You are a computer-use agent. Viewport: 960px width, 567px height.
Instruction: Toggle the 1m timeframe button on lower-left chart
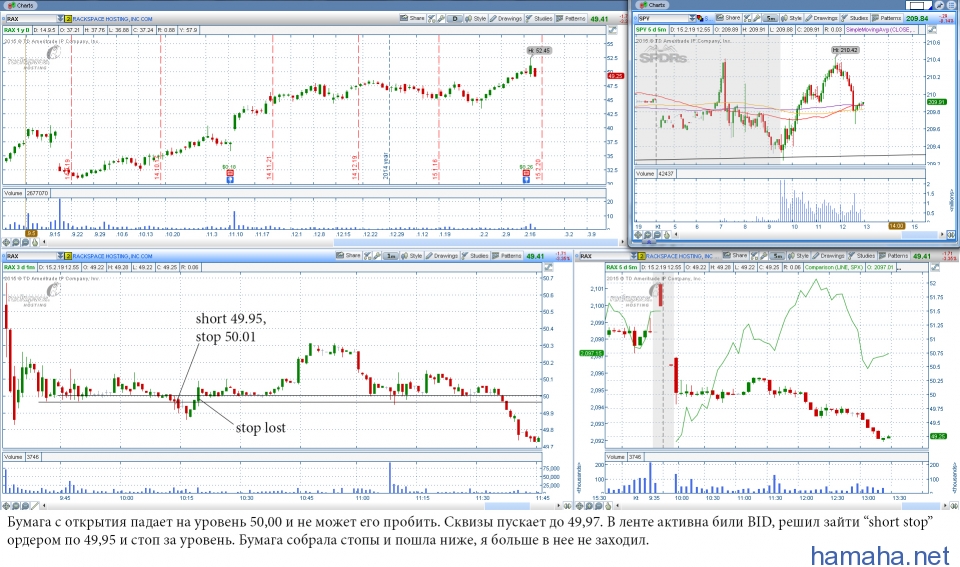pyautogui.click(x=389, y=256)
